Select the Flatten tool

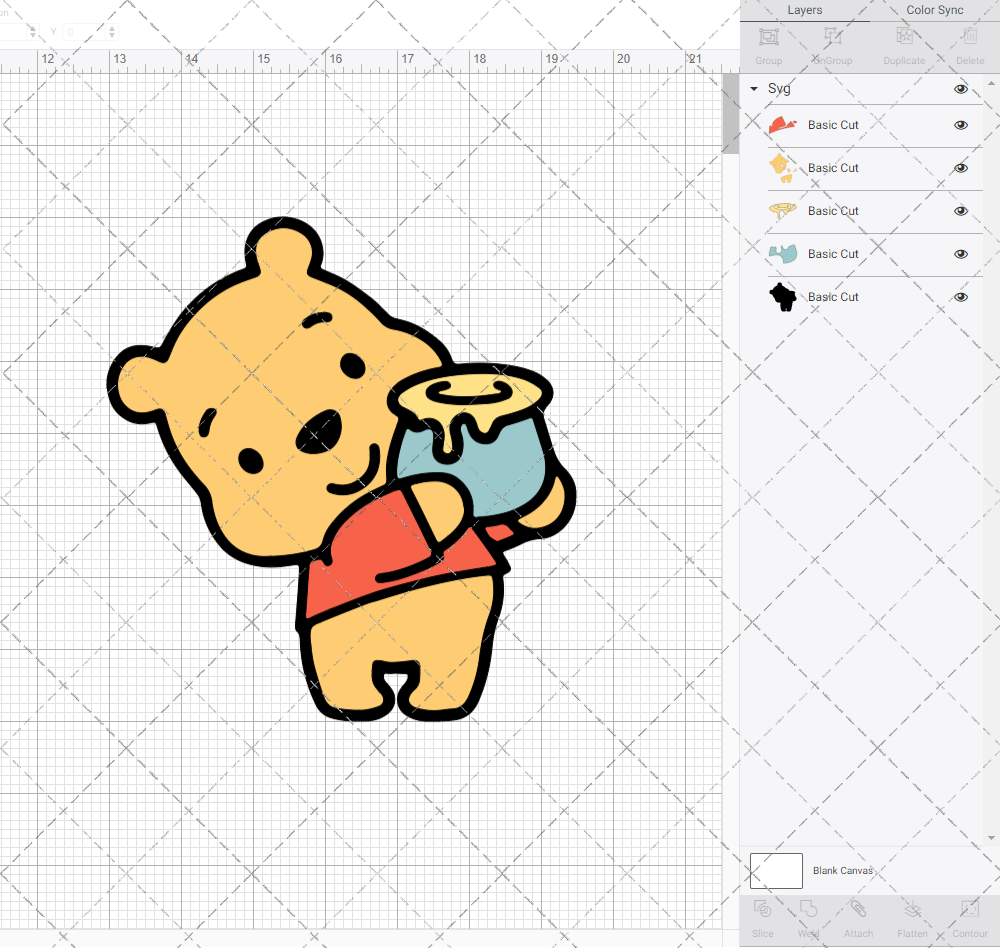[913, 908]
